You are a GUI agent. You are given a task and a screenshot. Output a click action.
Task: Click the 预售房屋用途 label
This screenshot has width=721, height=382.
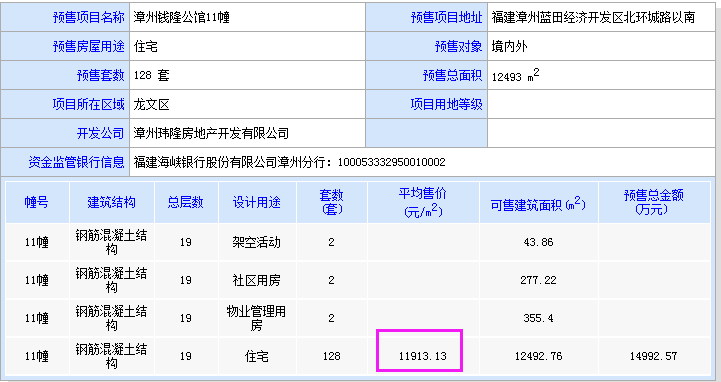(88, 46)
